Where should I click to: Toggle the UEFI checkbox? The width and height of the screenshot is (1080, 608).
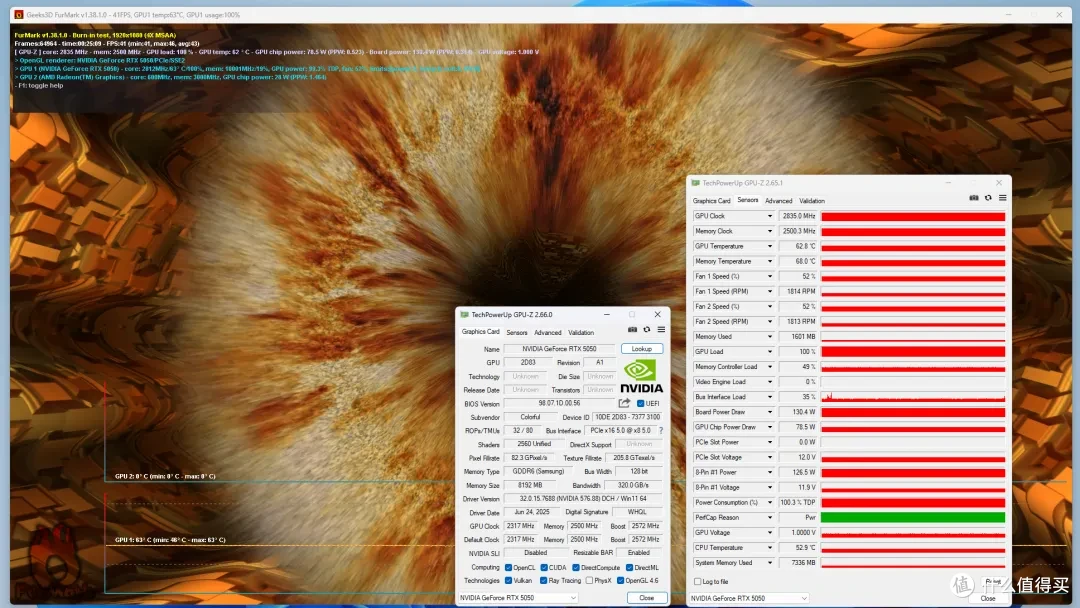click(641, 403)
